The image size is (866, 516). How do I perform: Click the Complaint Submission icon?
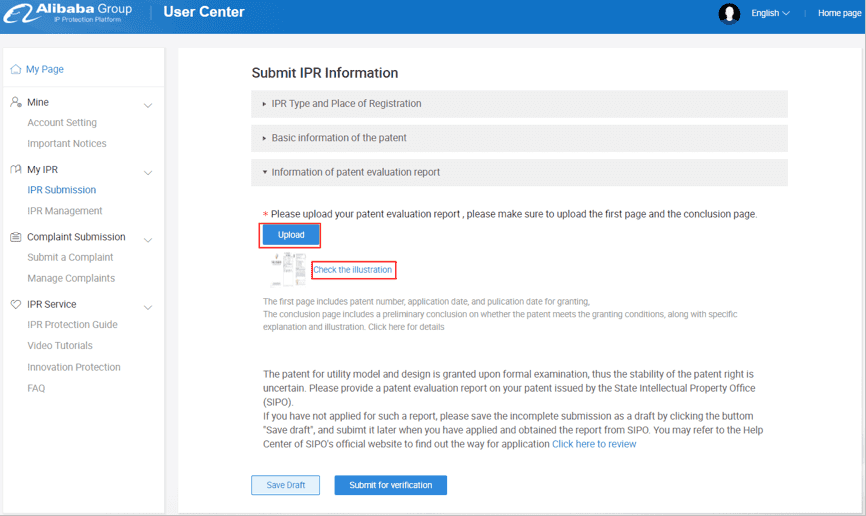coord(16,237)
